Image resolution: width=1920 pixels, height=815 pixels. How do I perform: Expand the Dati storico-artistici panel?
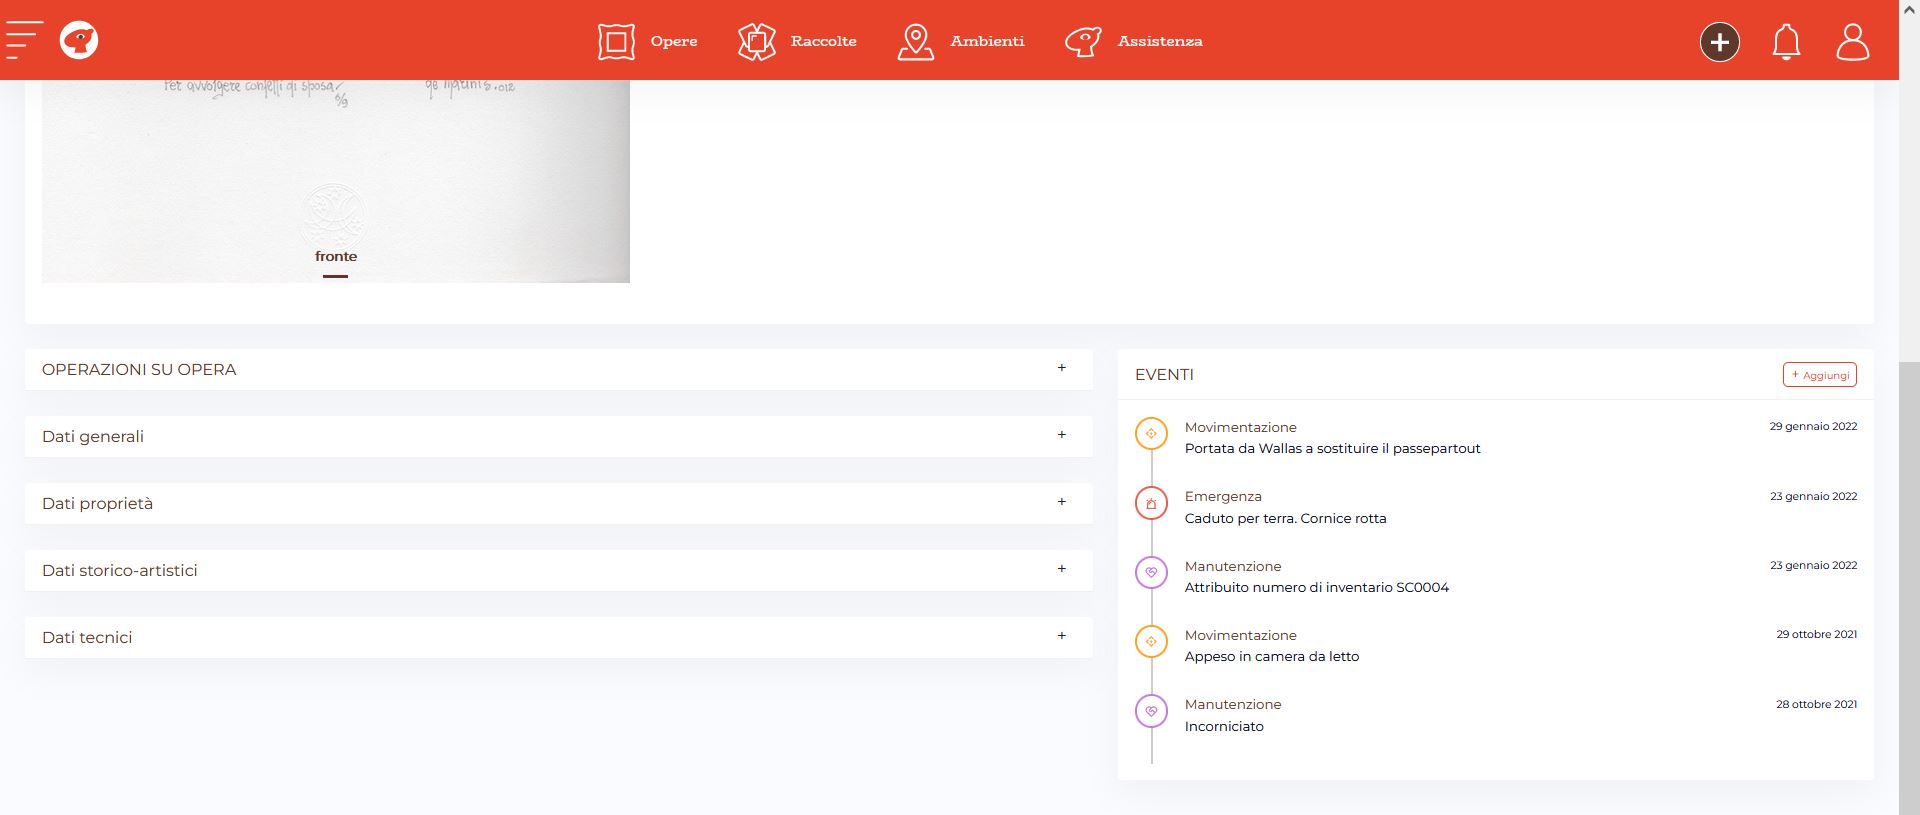click(x=558, y=570)
